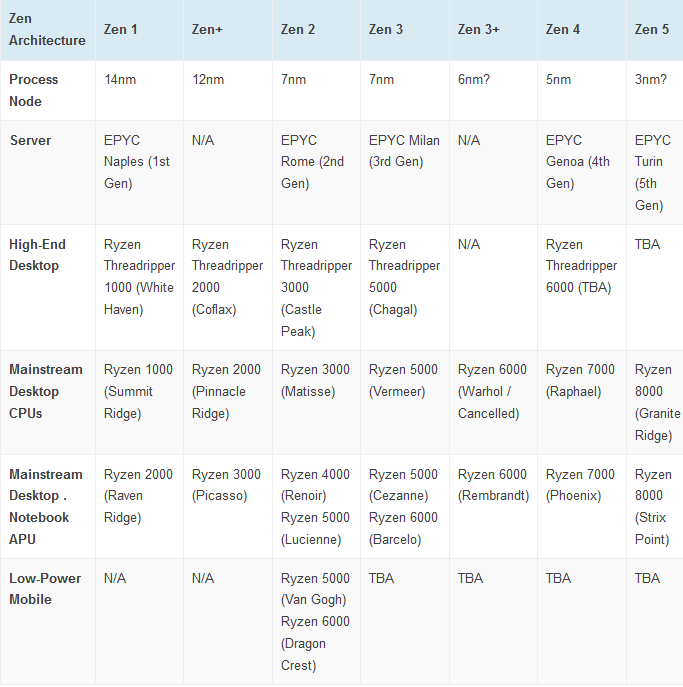Image resolution: width=683 pixels, height=687 pixels.
Task: Click the Zen Architecture header cell
Action: click(47, 30)
